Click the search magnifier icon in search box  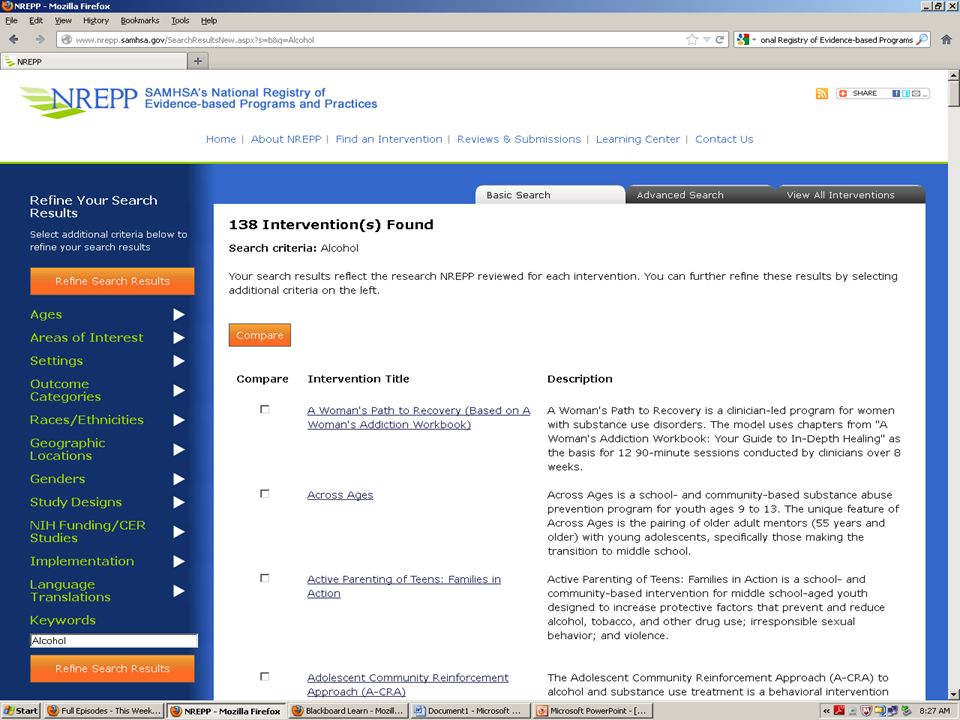(922, 40)
